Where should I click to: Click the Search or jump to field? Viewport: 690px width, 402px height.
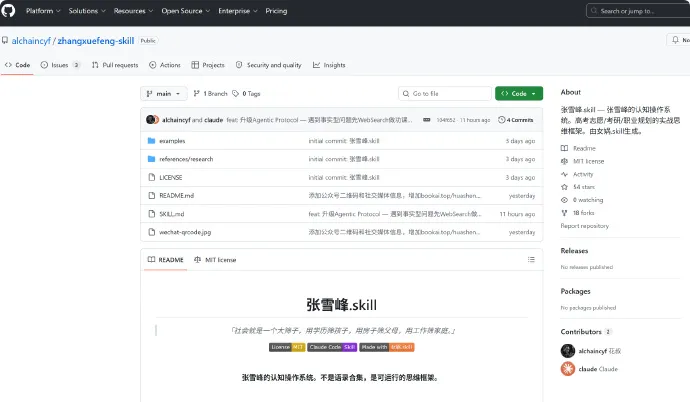[638, 11]
